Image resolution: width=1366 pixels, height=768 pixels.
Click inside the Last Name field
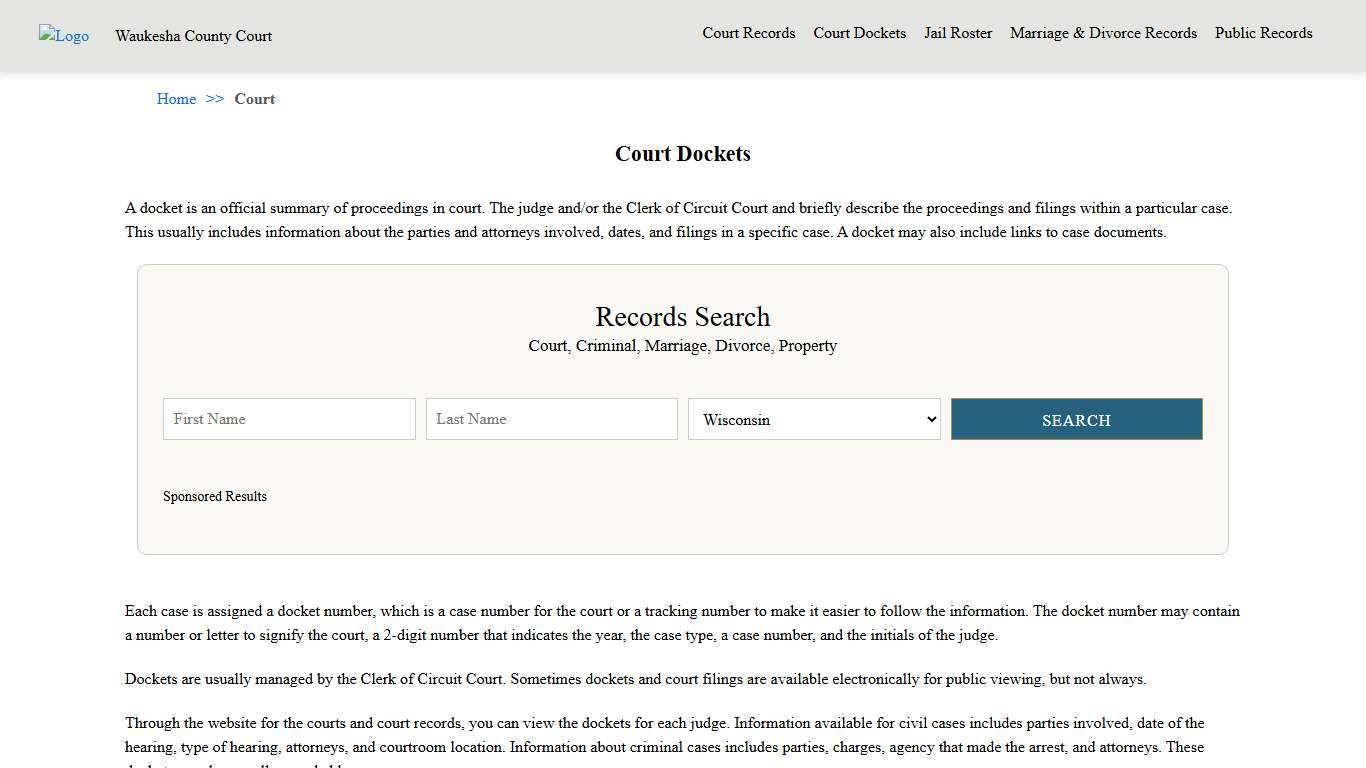551,419
